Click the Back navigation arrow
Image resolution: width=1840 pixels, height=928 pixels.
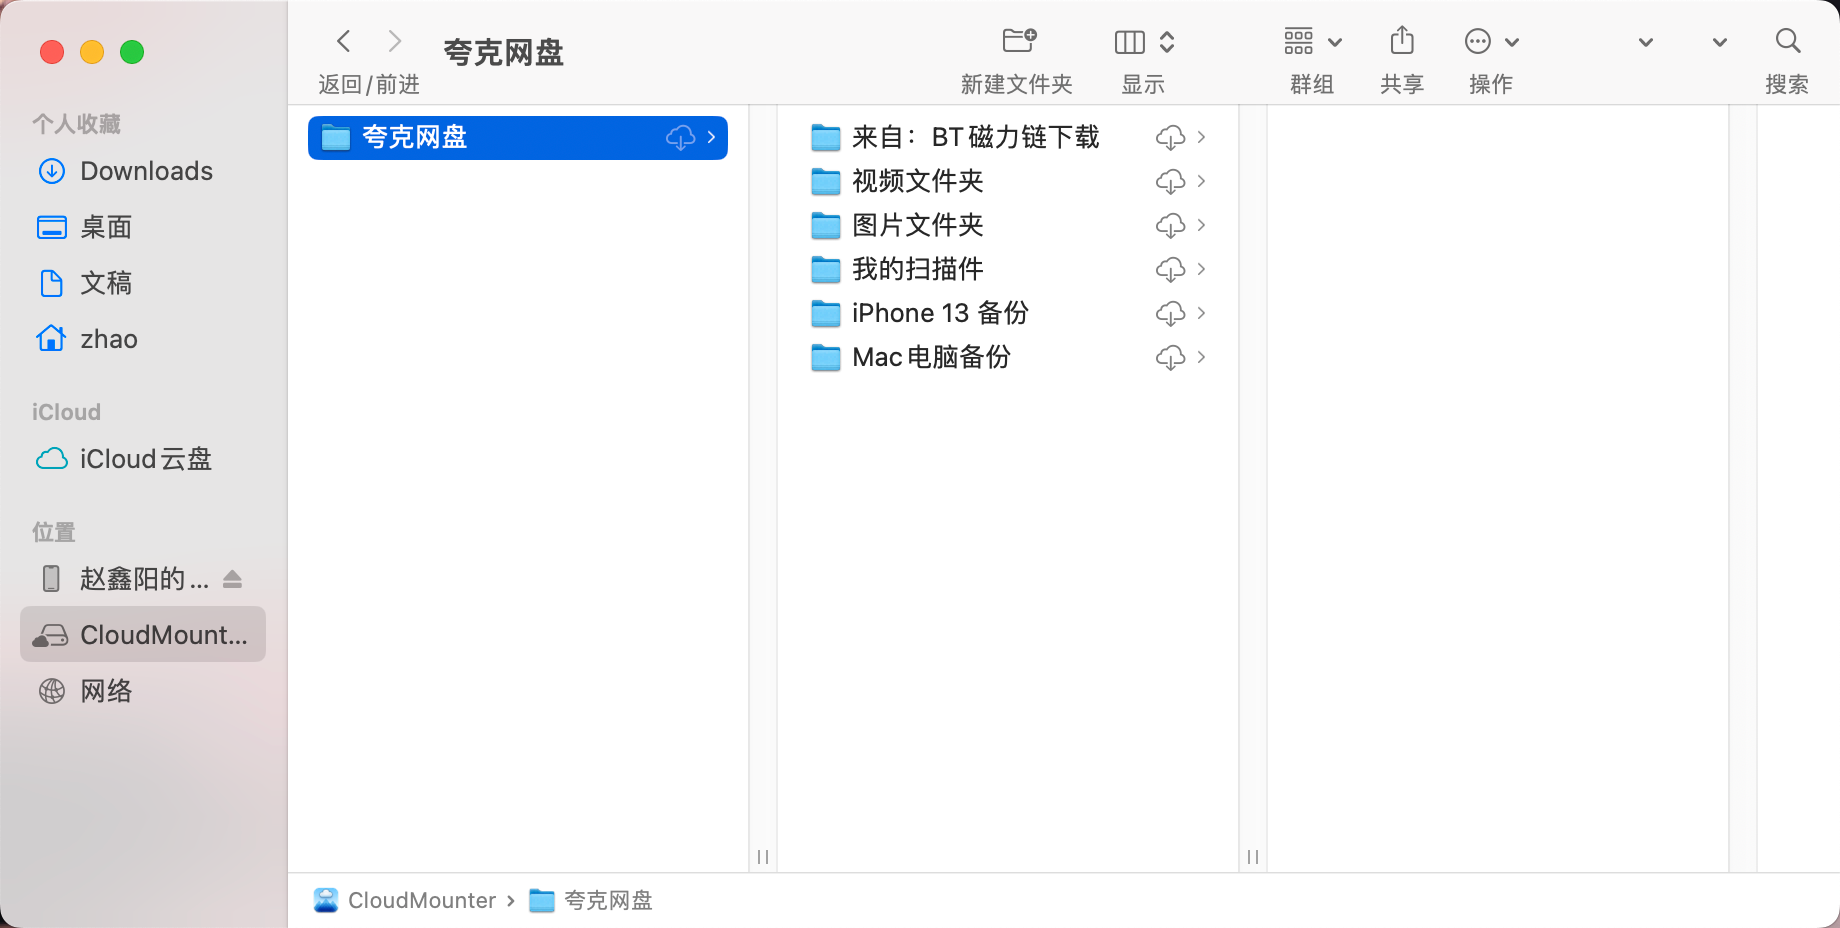[x=344, y=41]
